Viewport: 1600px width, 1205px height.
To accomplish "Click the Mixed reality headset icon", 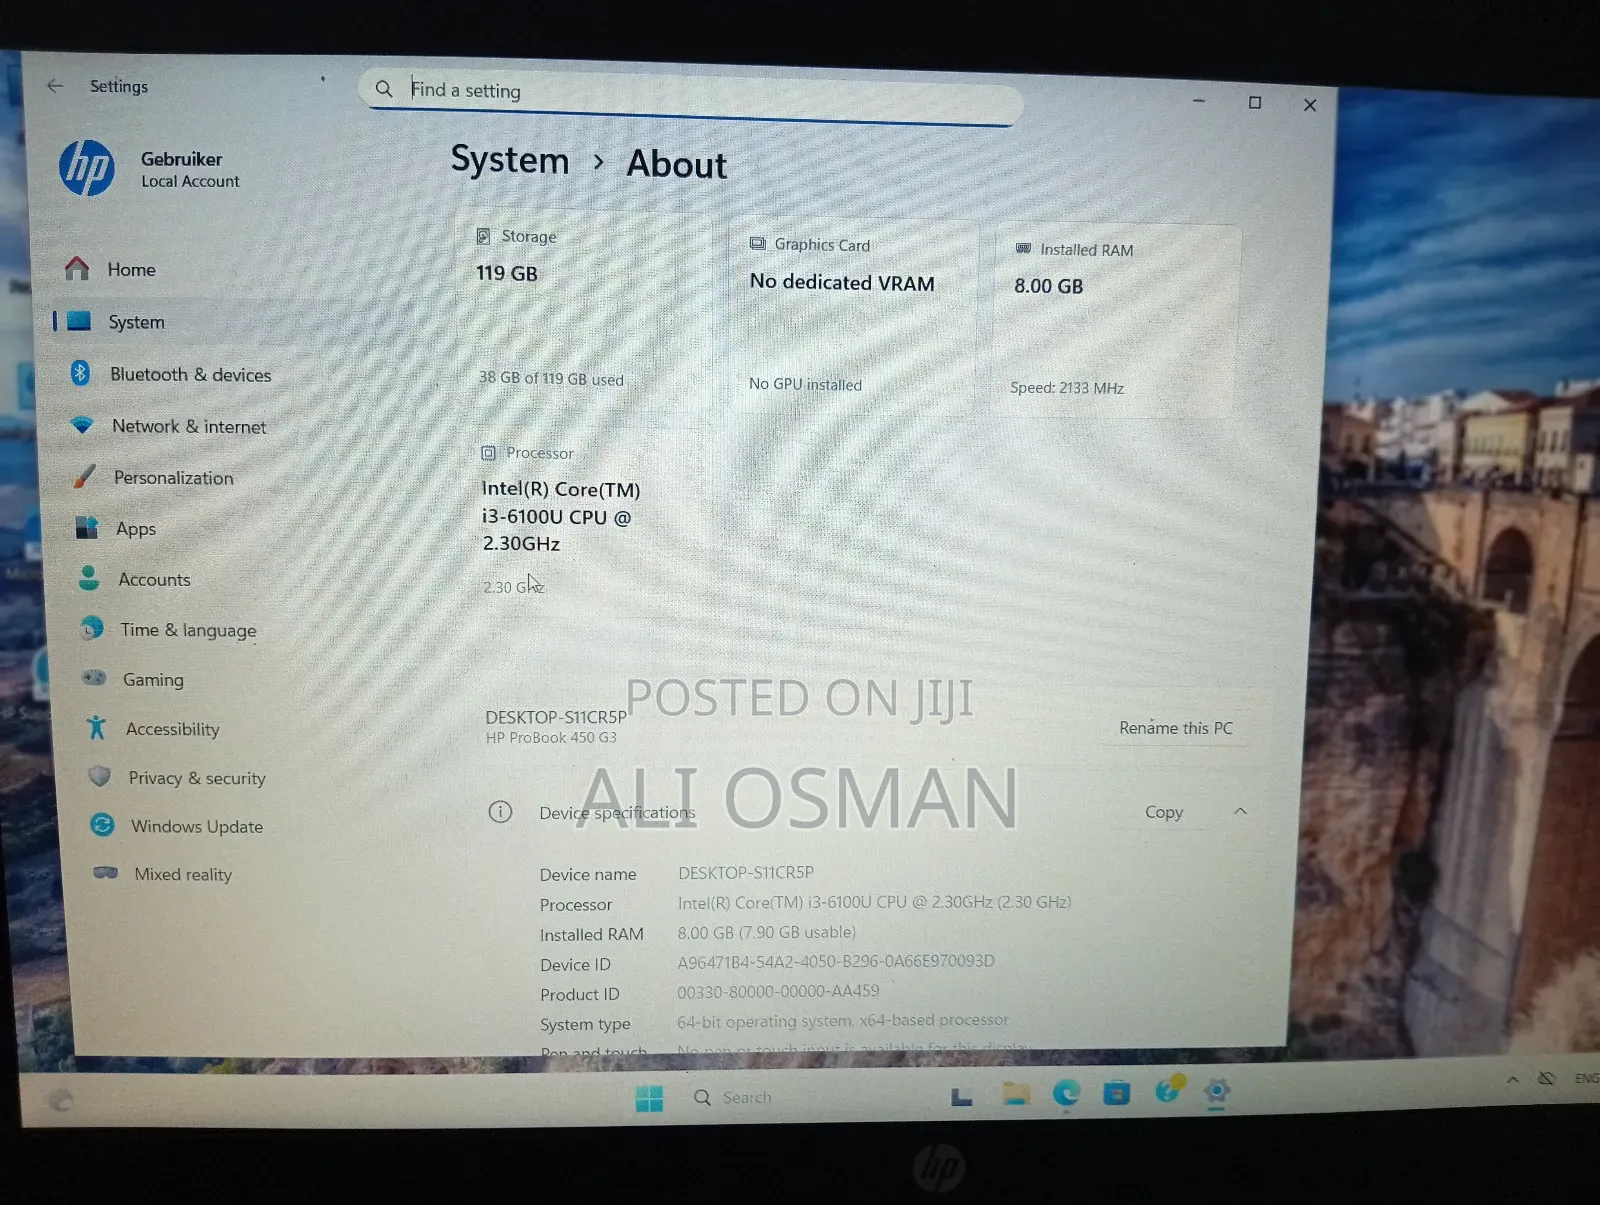I will point(105,872).
